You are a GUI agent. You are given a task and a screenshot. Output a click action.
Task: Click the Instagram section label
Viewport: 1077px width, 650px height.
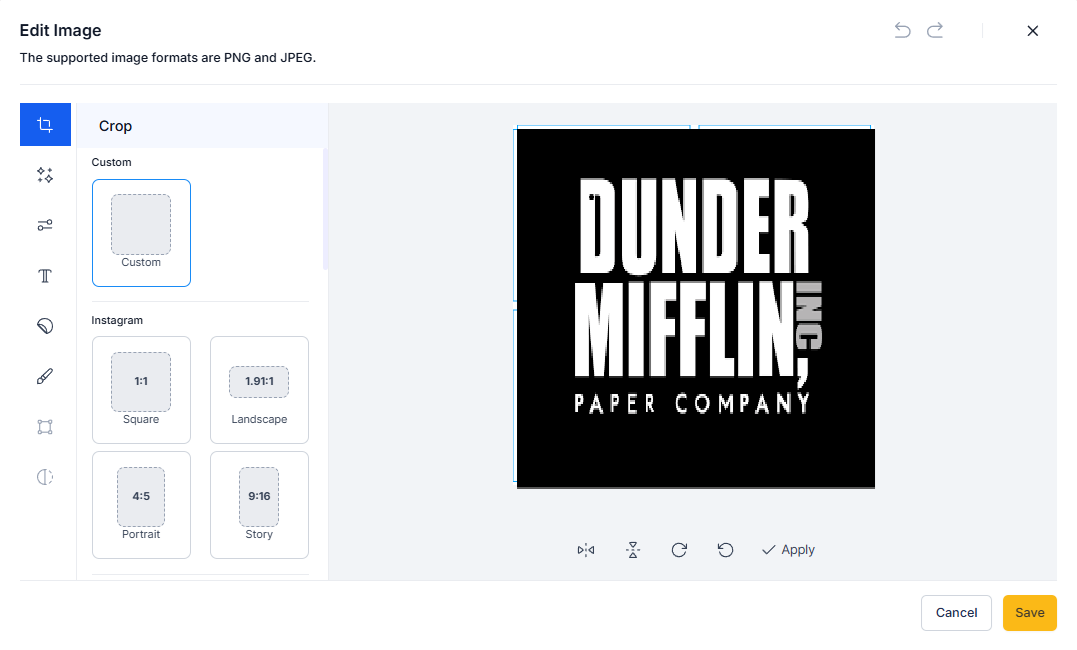(117, 320)
